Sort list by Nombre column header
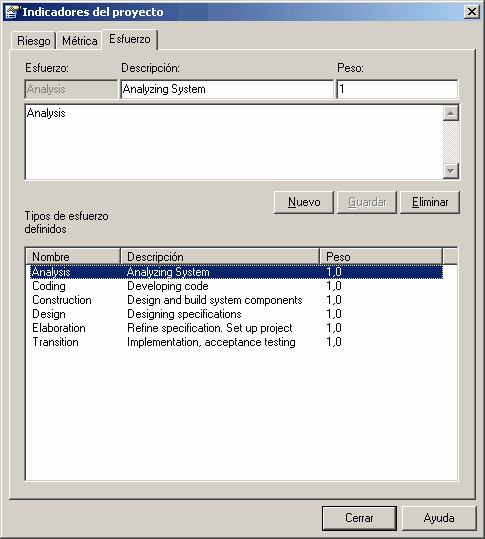 [x=73, y=257]
